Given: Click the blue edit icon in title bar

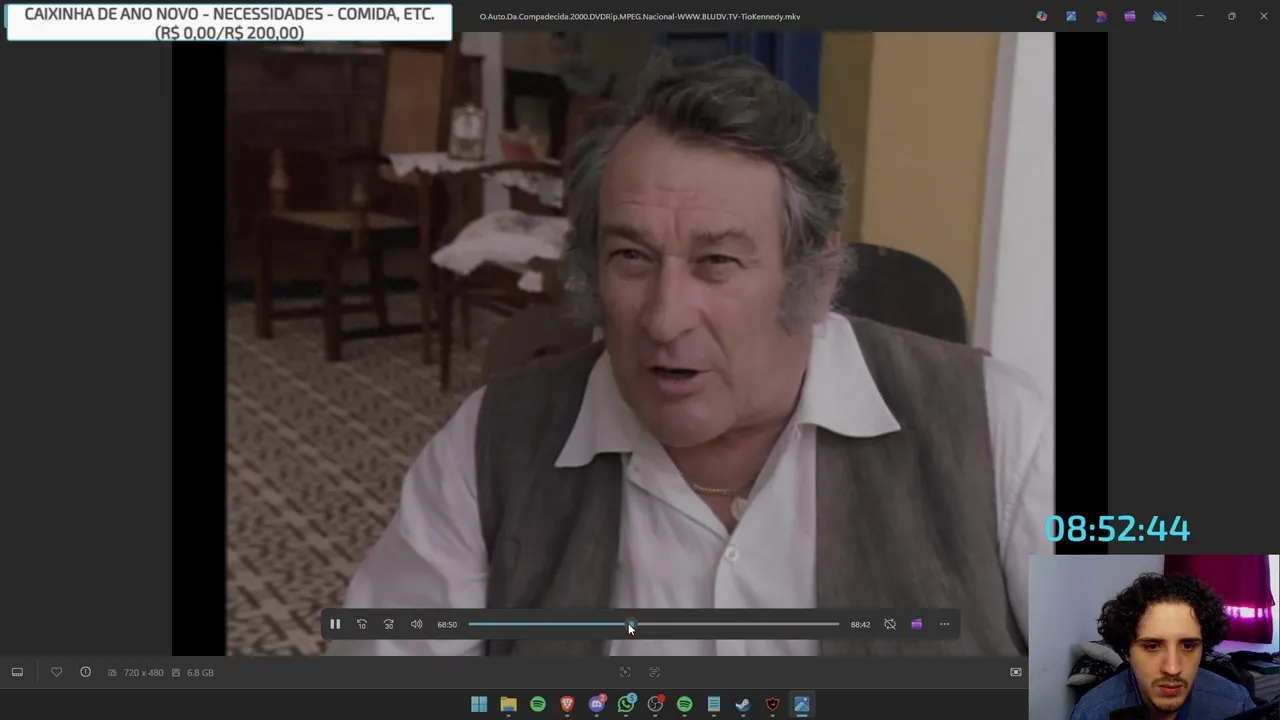Looking at the screenshot, I should [1071, 16].
